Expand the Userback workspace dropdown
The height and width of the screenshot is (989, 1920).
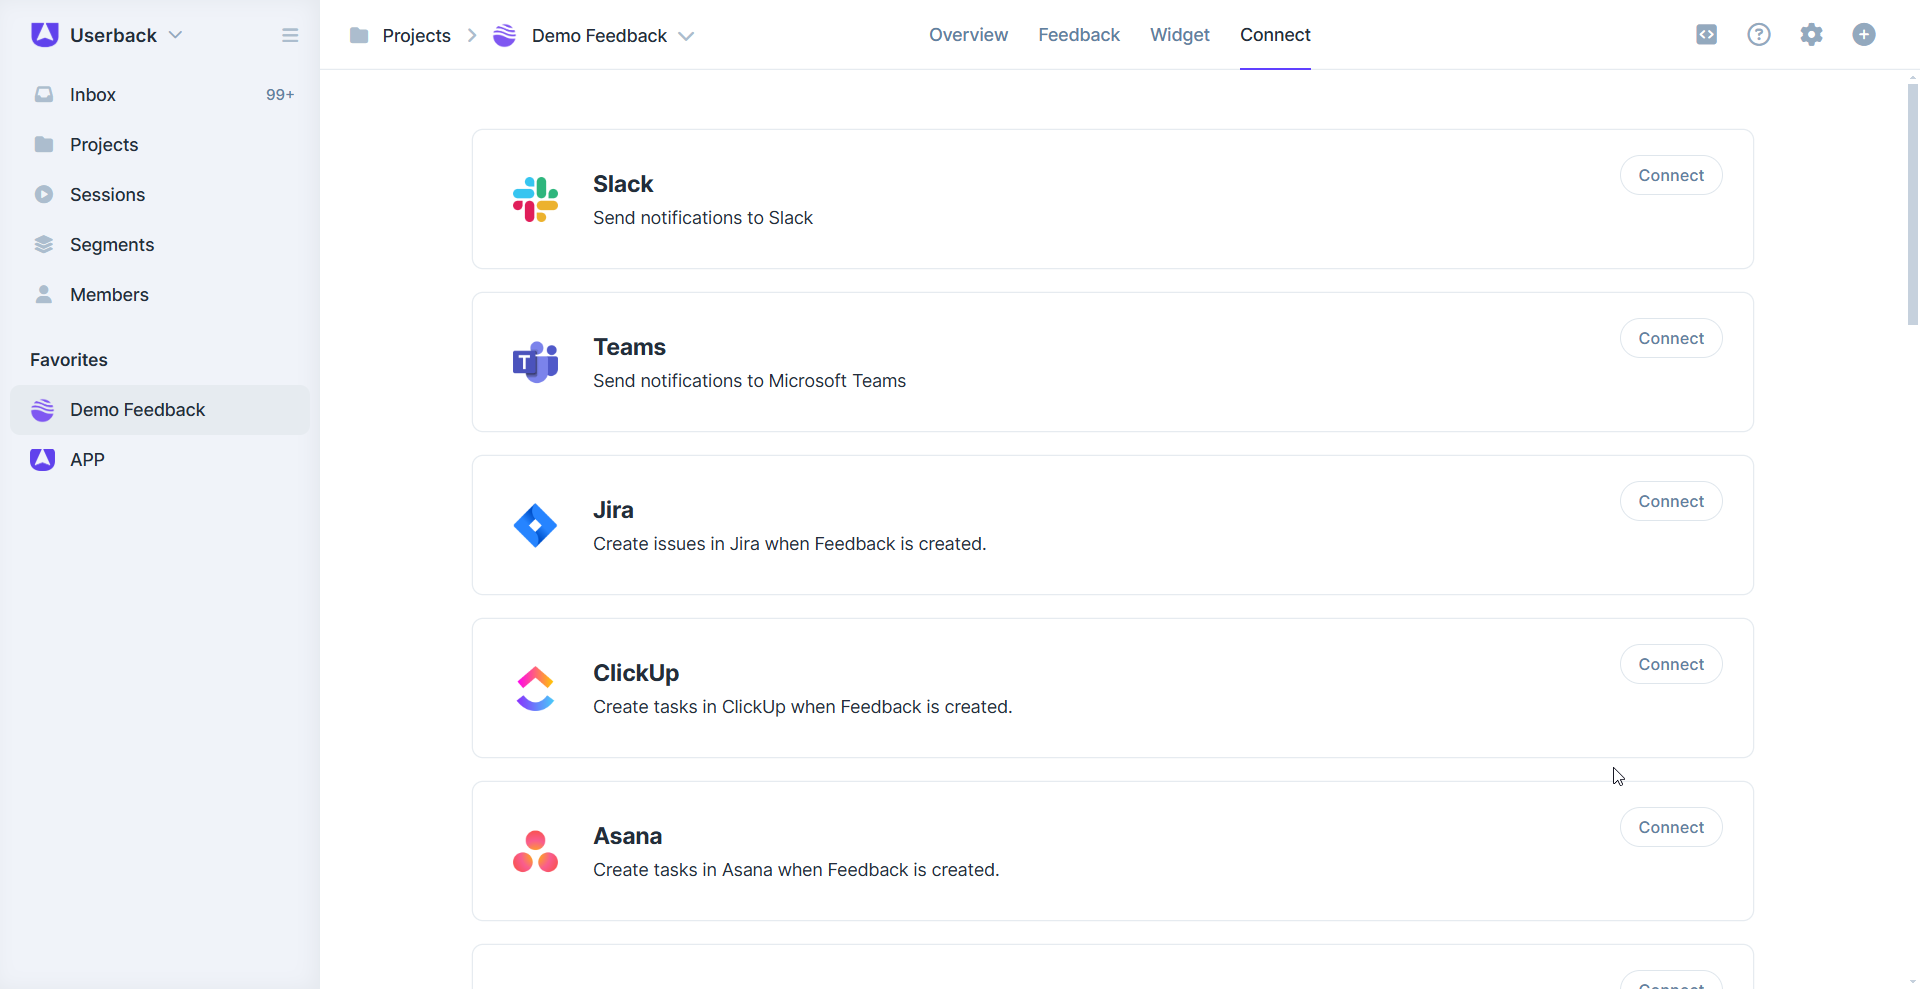pos(176,35)
